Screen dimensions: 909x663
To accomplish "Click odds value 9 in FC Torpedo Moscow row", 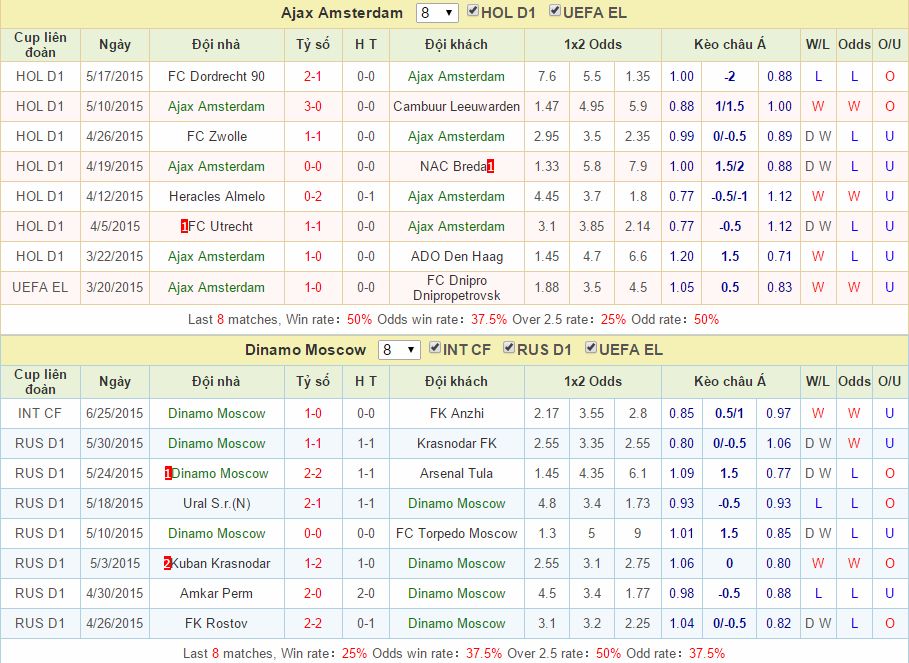I will (x=638, y=534).
